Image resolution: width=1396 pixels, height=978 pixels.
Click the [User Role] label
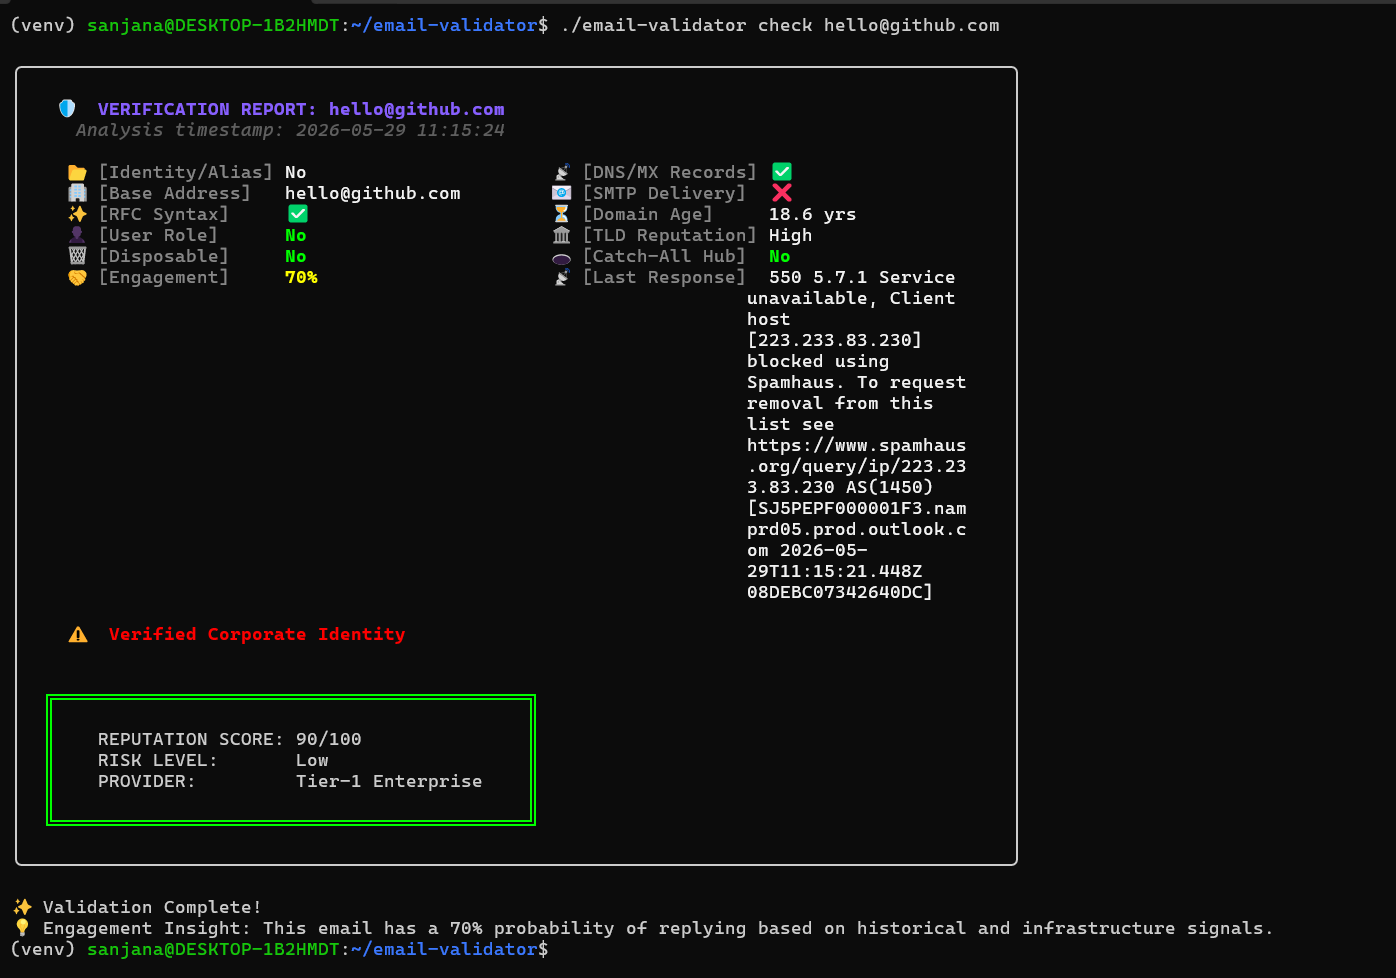(158, 235)
